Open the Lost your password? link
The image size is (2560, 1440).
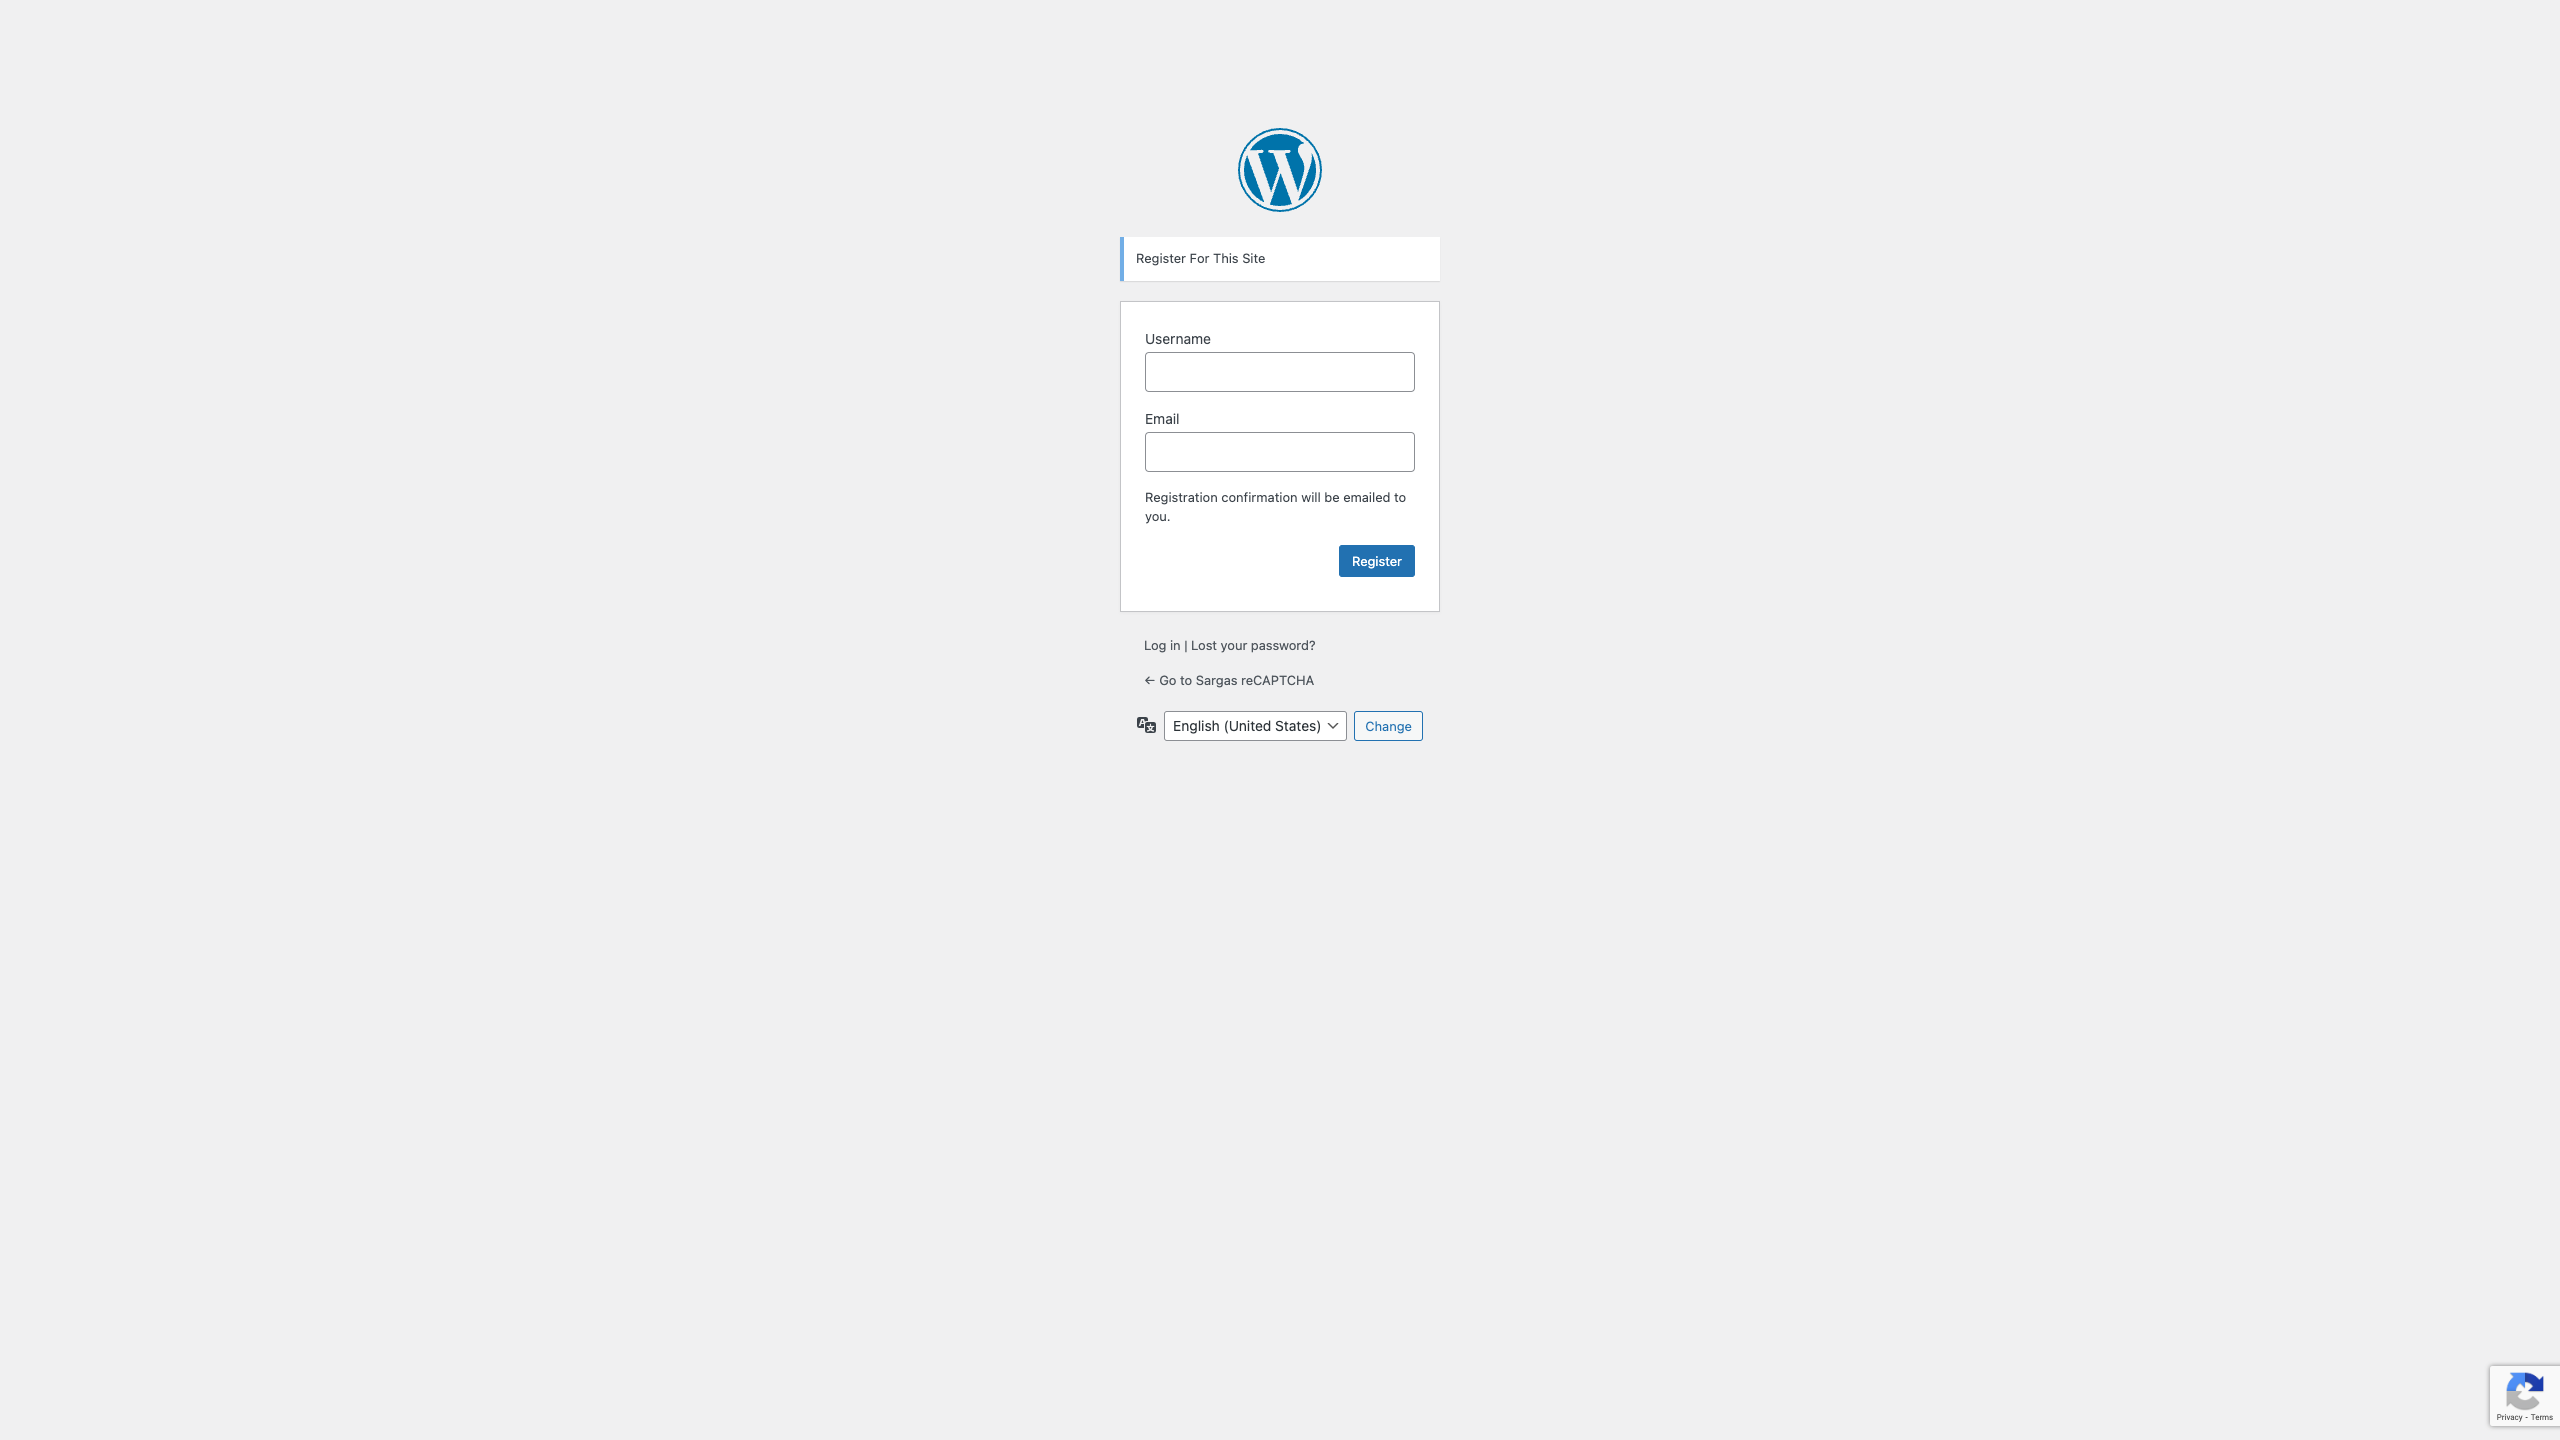[1253, 645]
